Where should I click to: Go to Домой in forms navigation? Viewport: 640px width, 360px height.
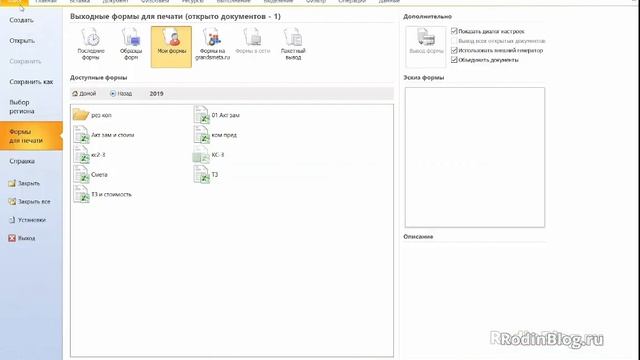[84, 93]
